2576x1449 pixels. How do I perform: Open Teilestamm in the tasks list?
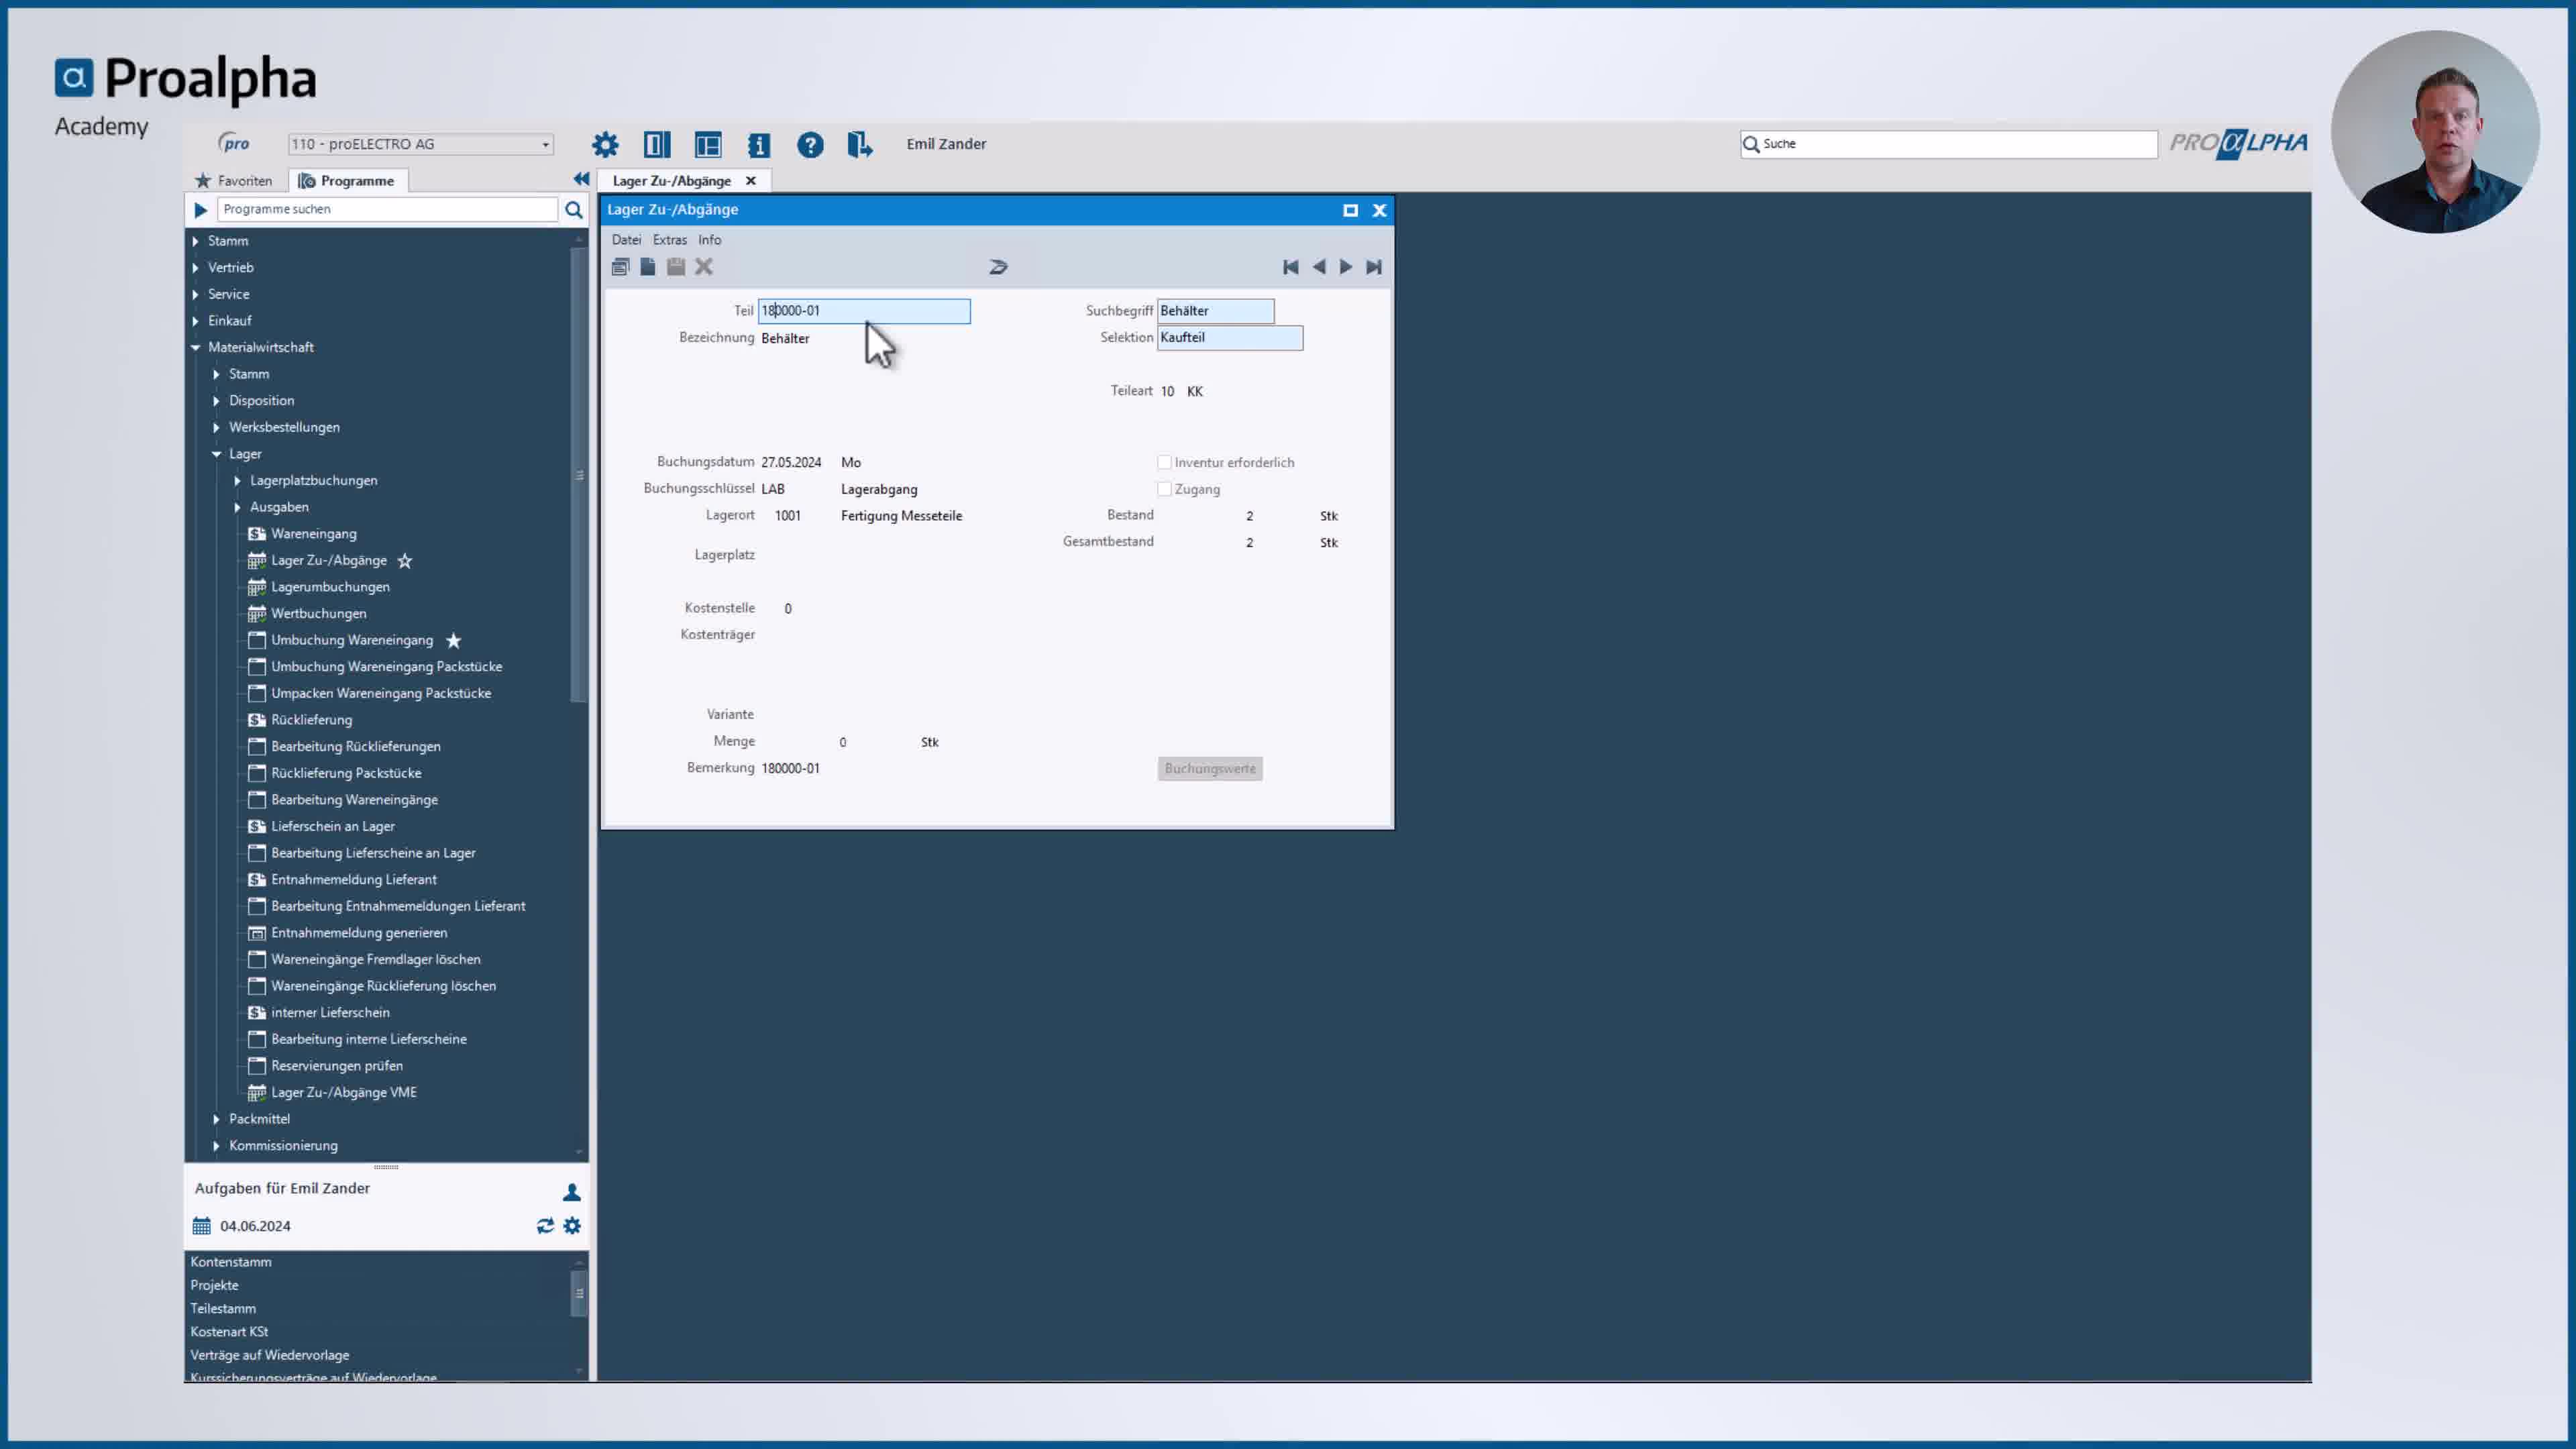coord(223,1308)
